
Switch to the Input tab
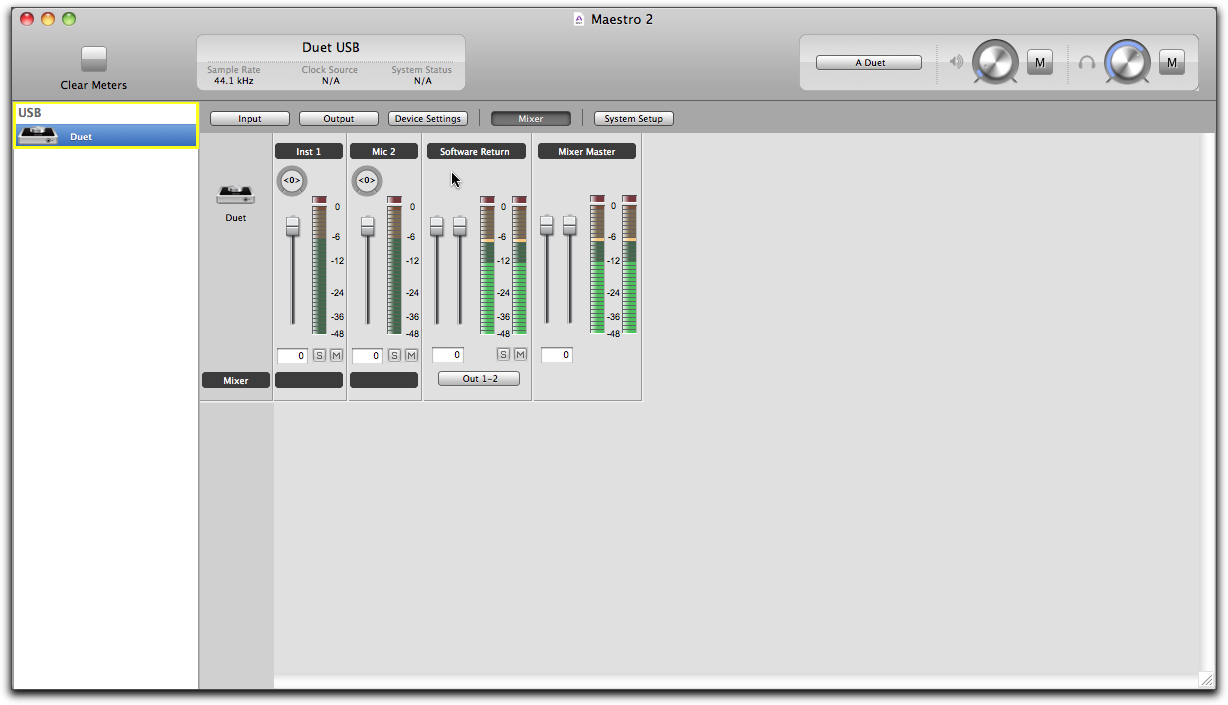click(x=250, y=118)
